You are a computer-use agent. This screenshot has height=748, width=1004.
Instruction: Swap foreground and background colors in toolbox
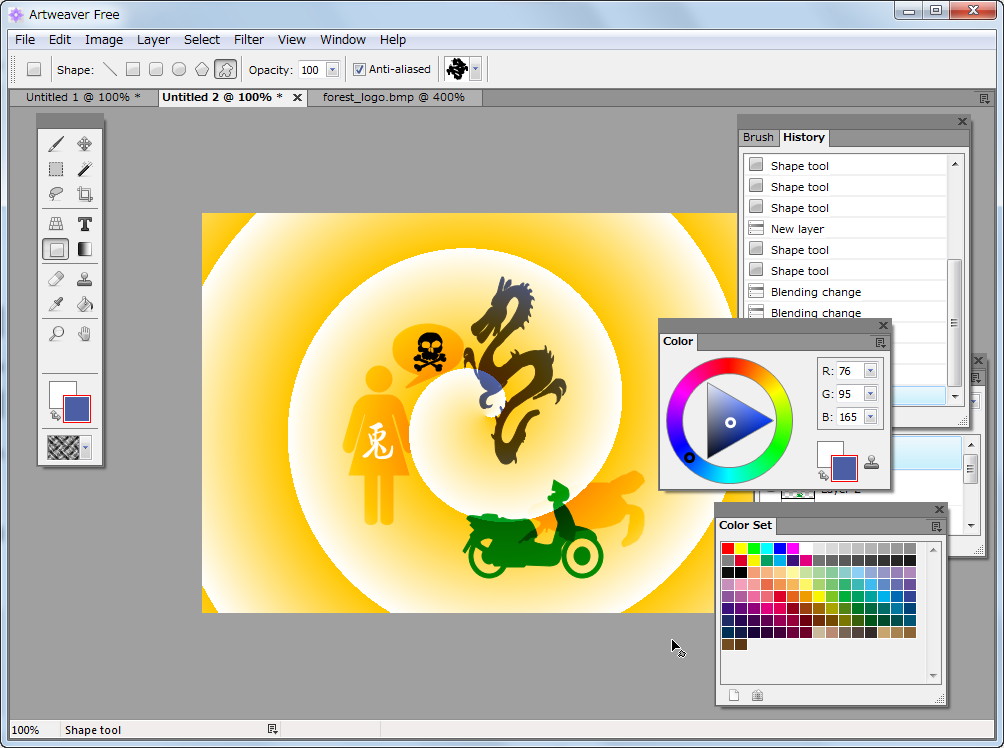tap(55, 416)
